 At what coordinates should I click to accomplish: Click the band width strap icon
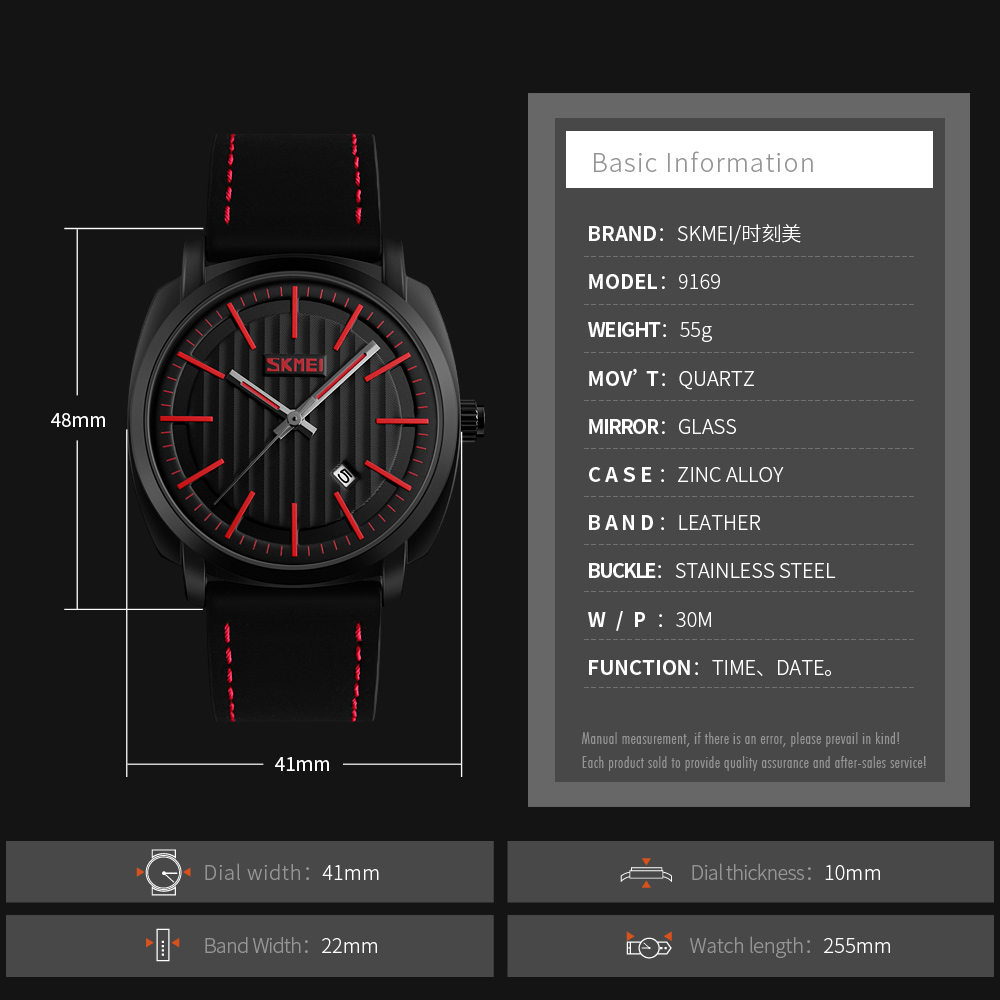coord(163,945)
